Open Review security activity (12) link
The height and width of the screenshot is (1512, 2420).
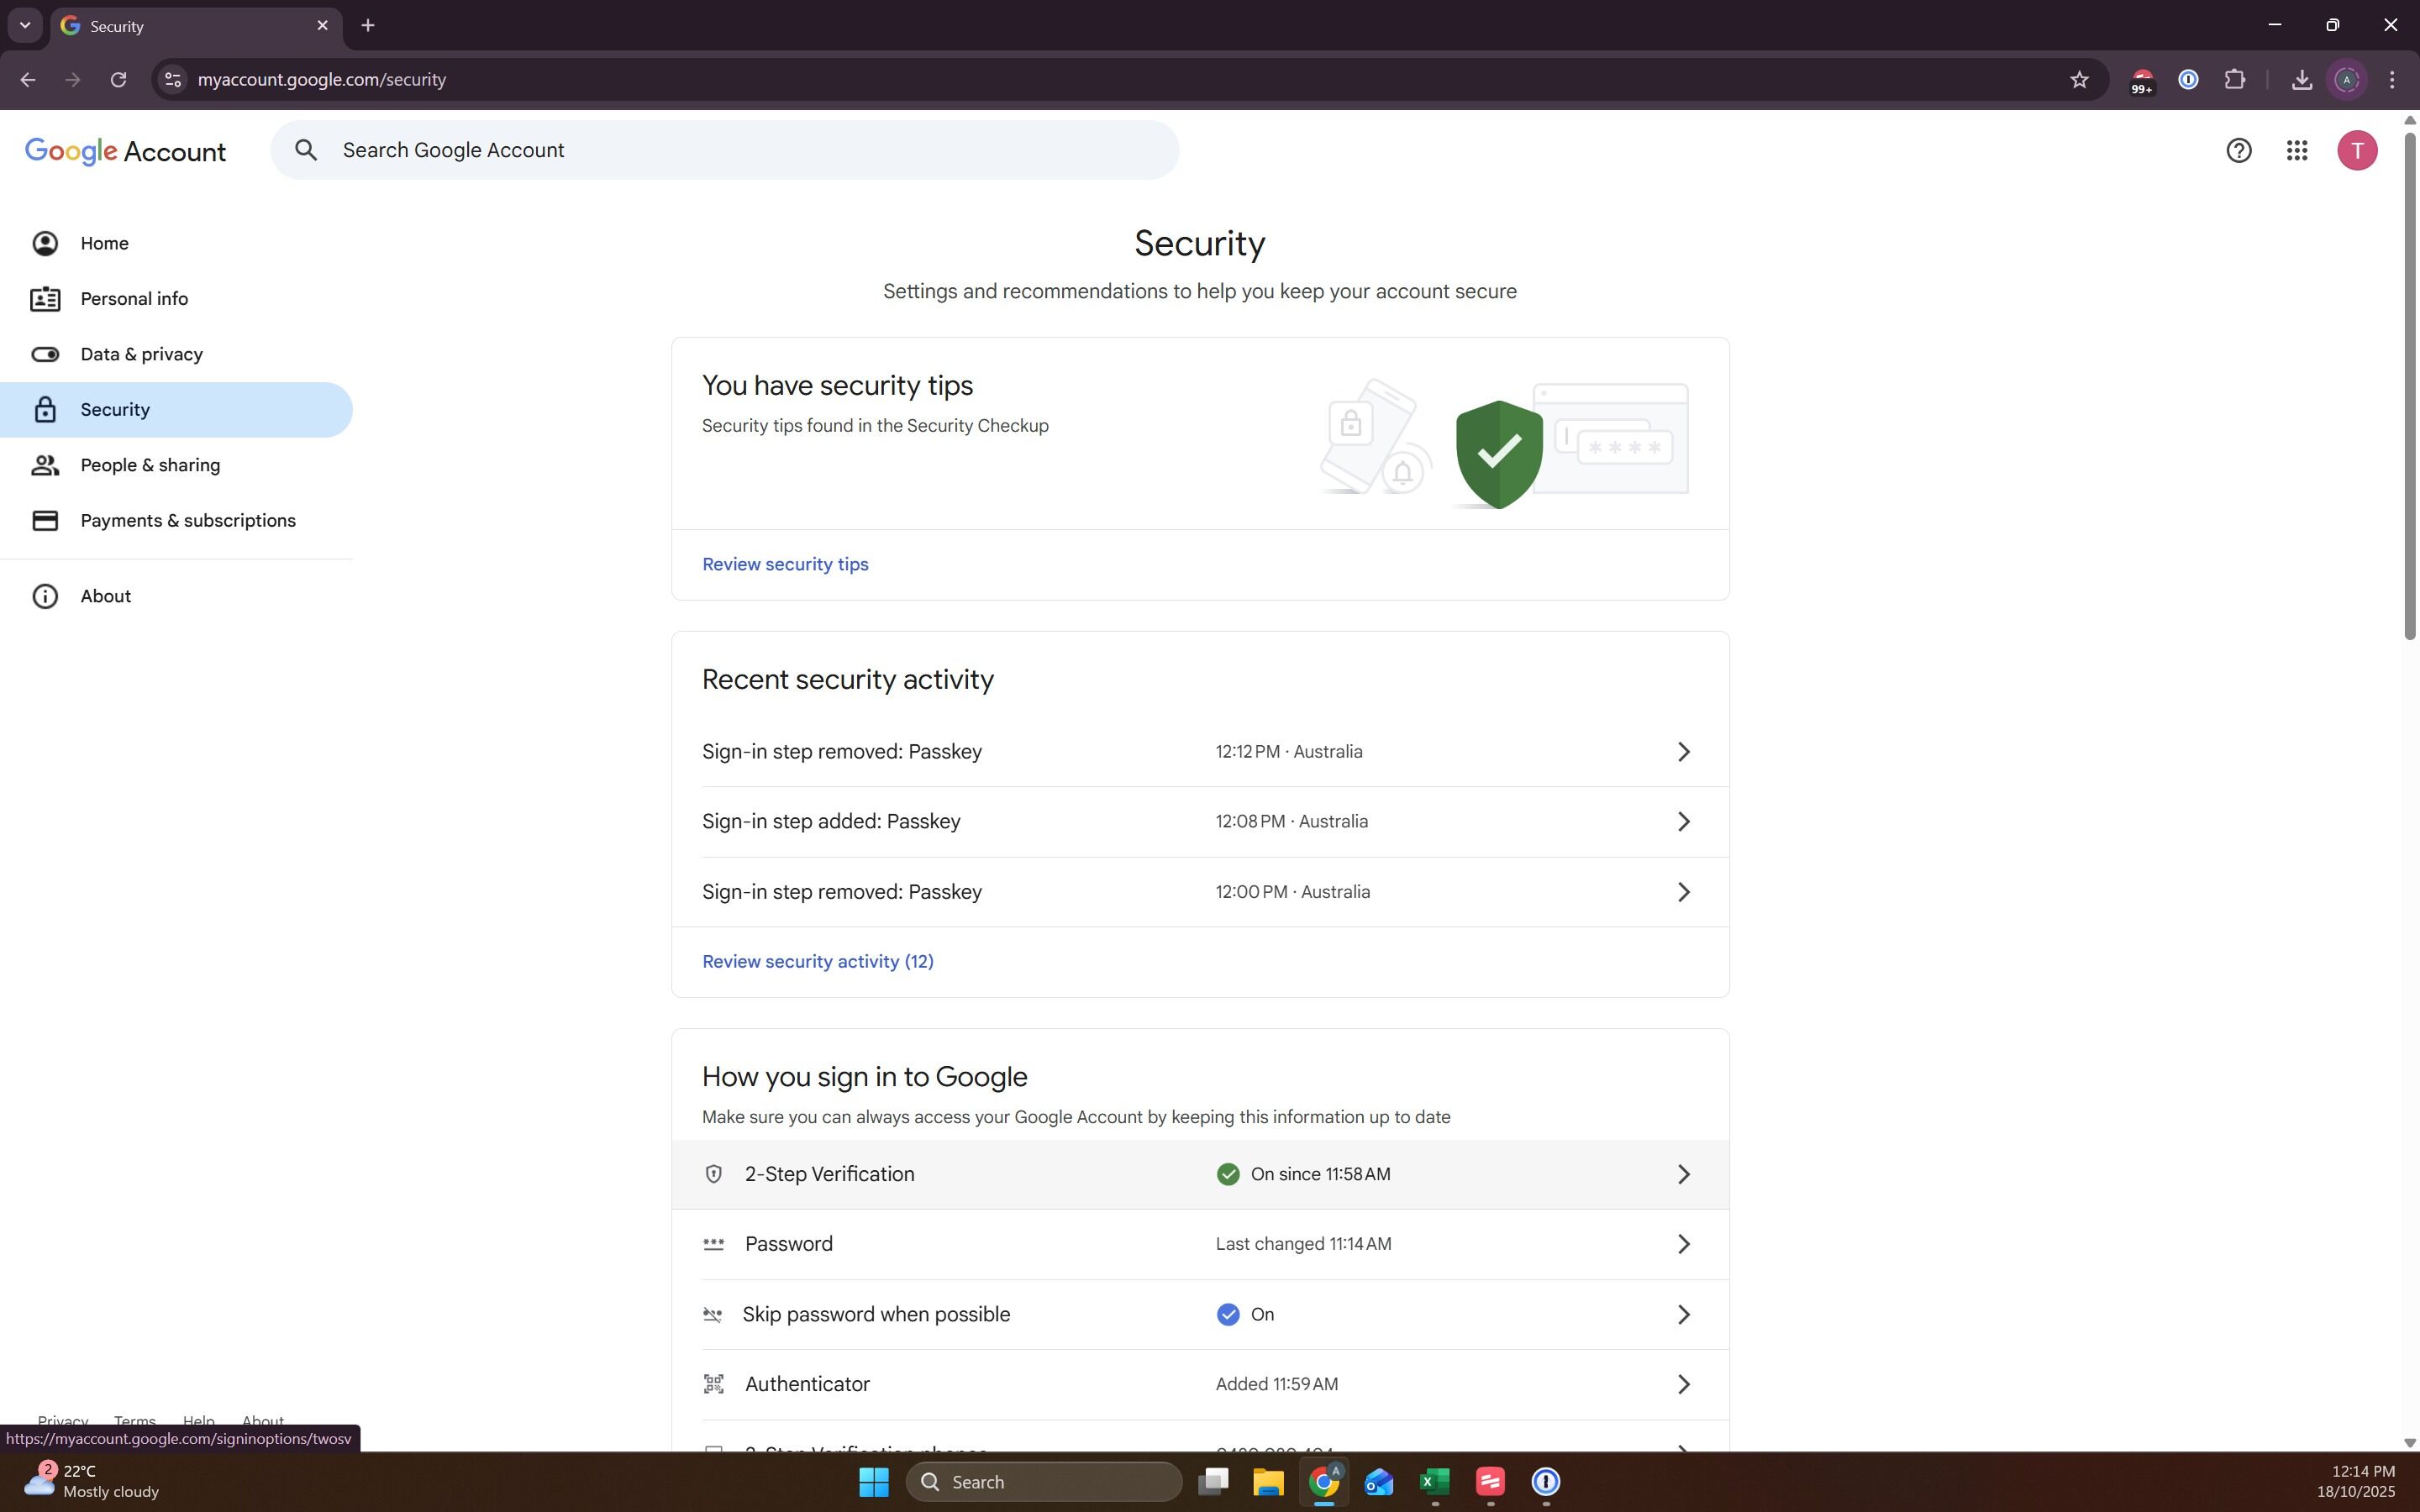817,961
